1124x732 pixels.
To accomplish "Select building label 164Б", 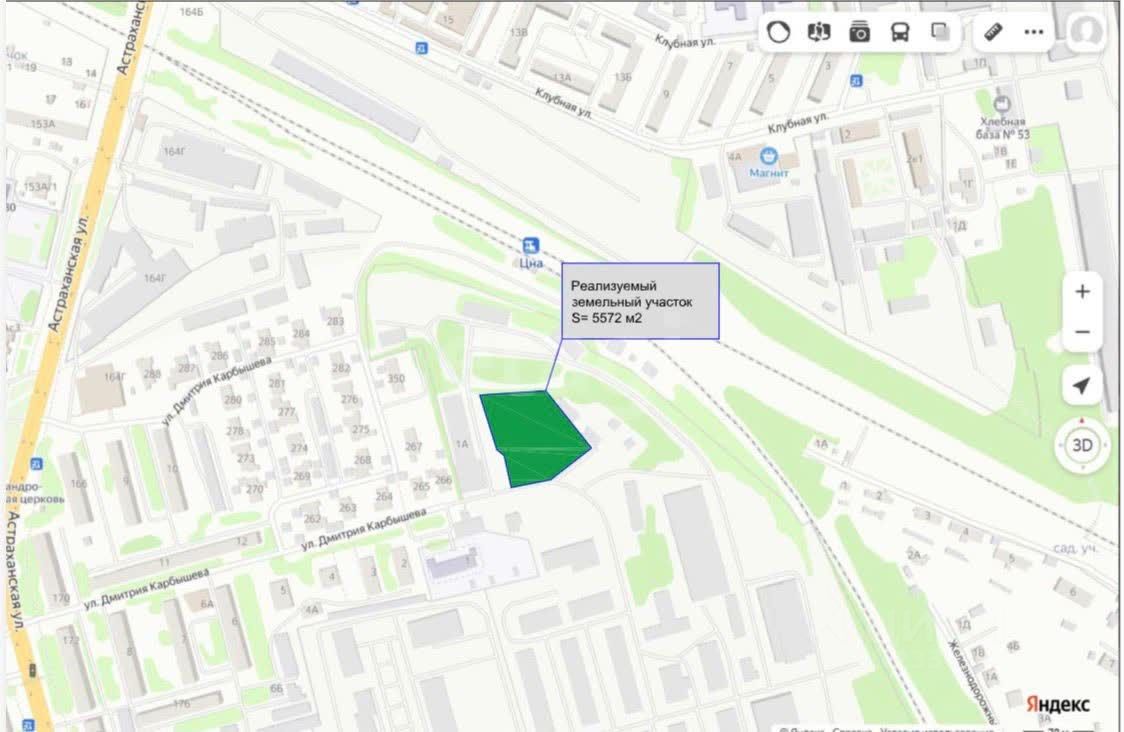I will click(x=191, y=12).
